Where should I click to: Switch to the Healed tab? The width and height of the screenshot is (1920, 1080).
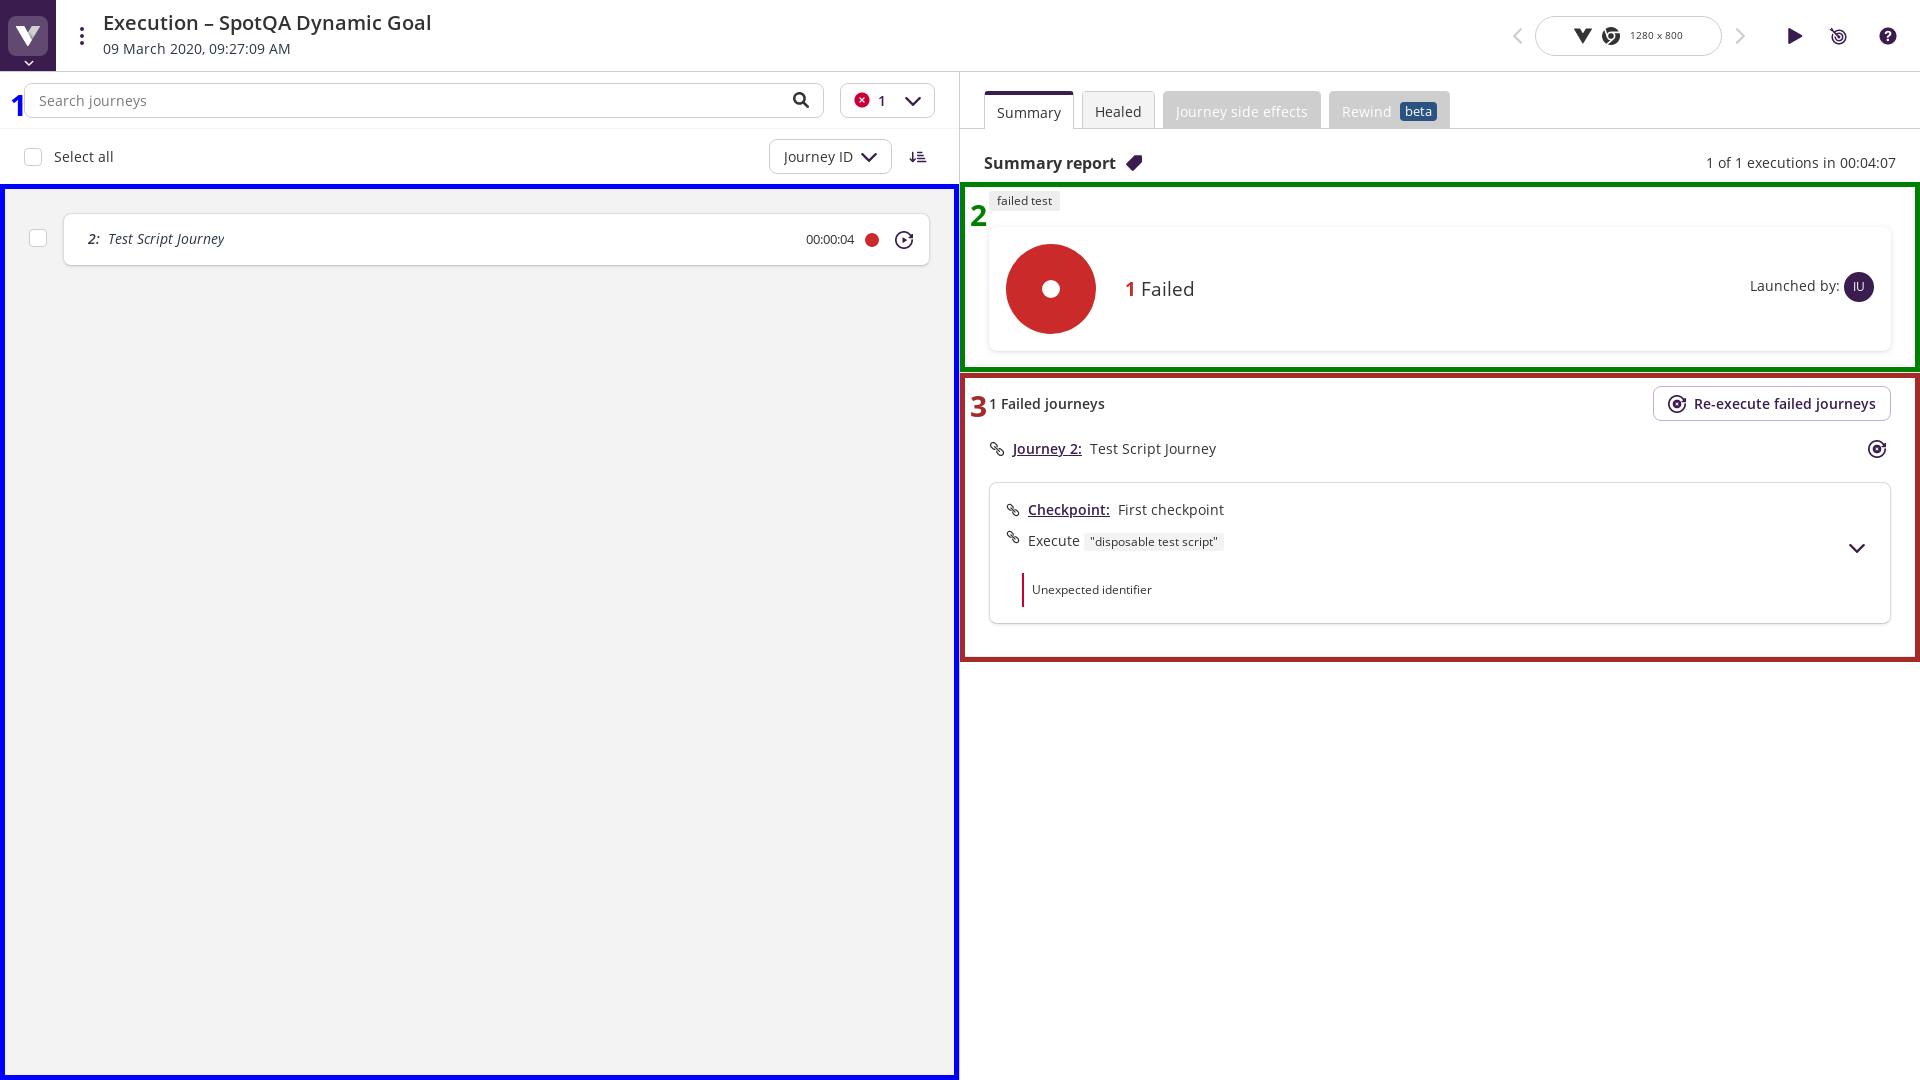point(1118,111)
